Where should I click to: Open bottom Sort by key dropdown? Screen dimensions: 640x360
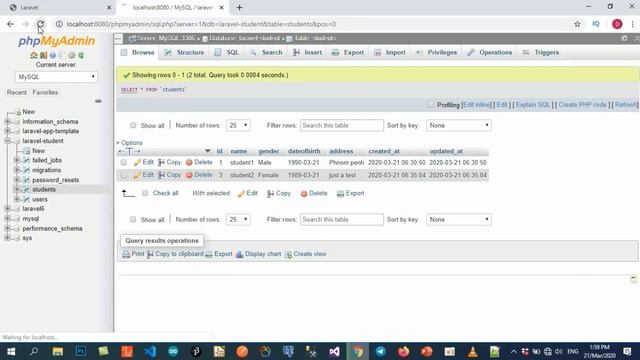pyautogui.click(x=459, y=220)
